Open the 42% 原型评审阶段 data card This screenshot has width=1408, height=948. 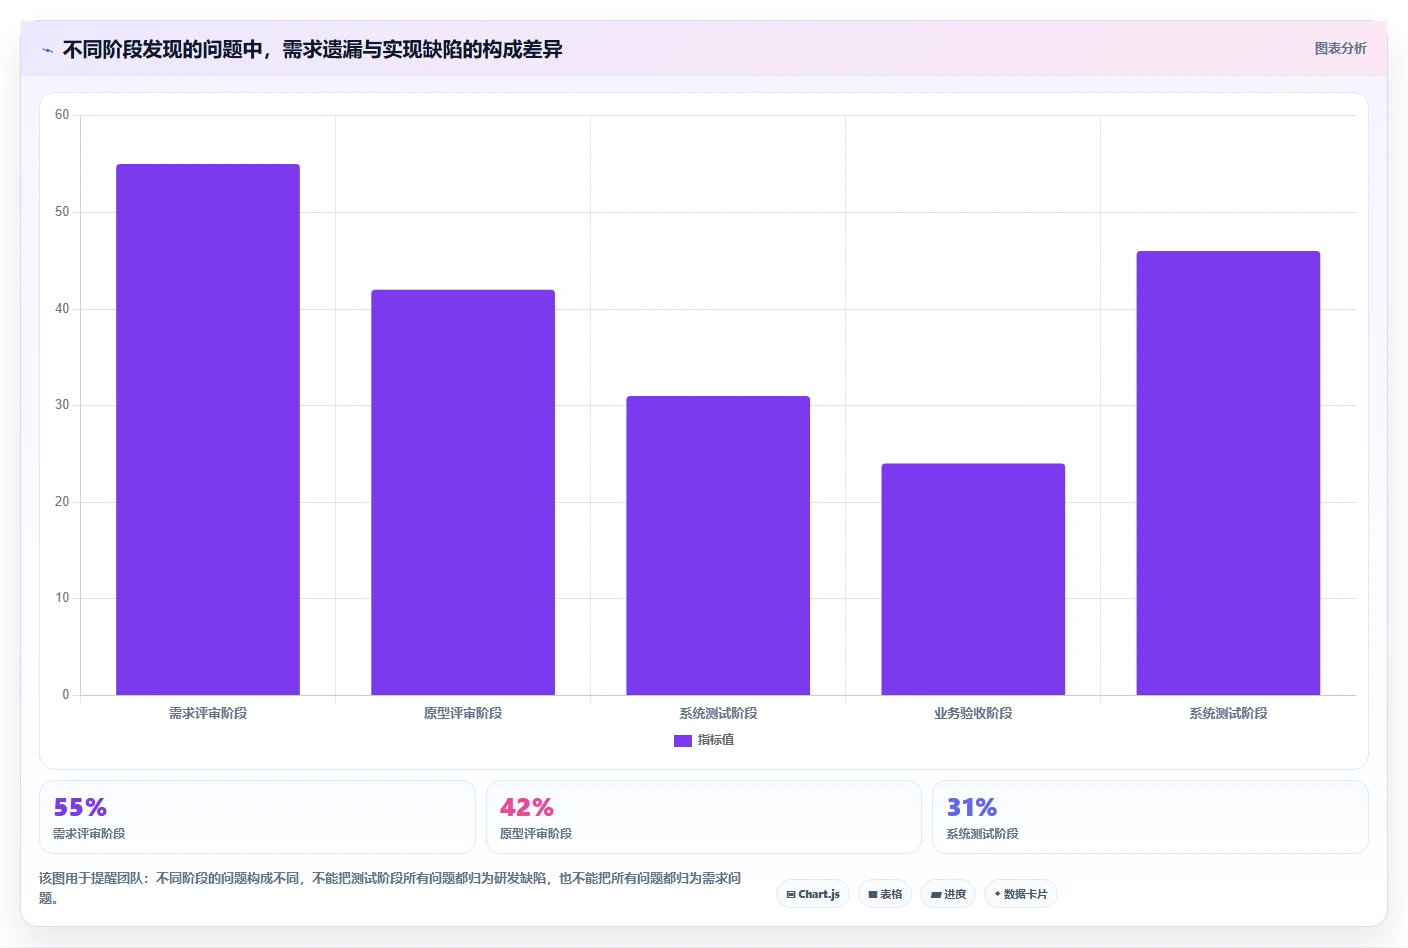point(703,817)
